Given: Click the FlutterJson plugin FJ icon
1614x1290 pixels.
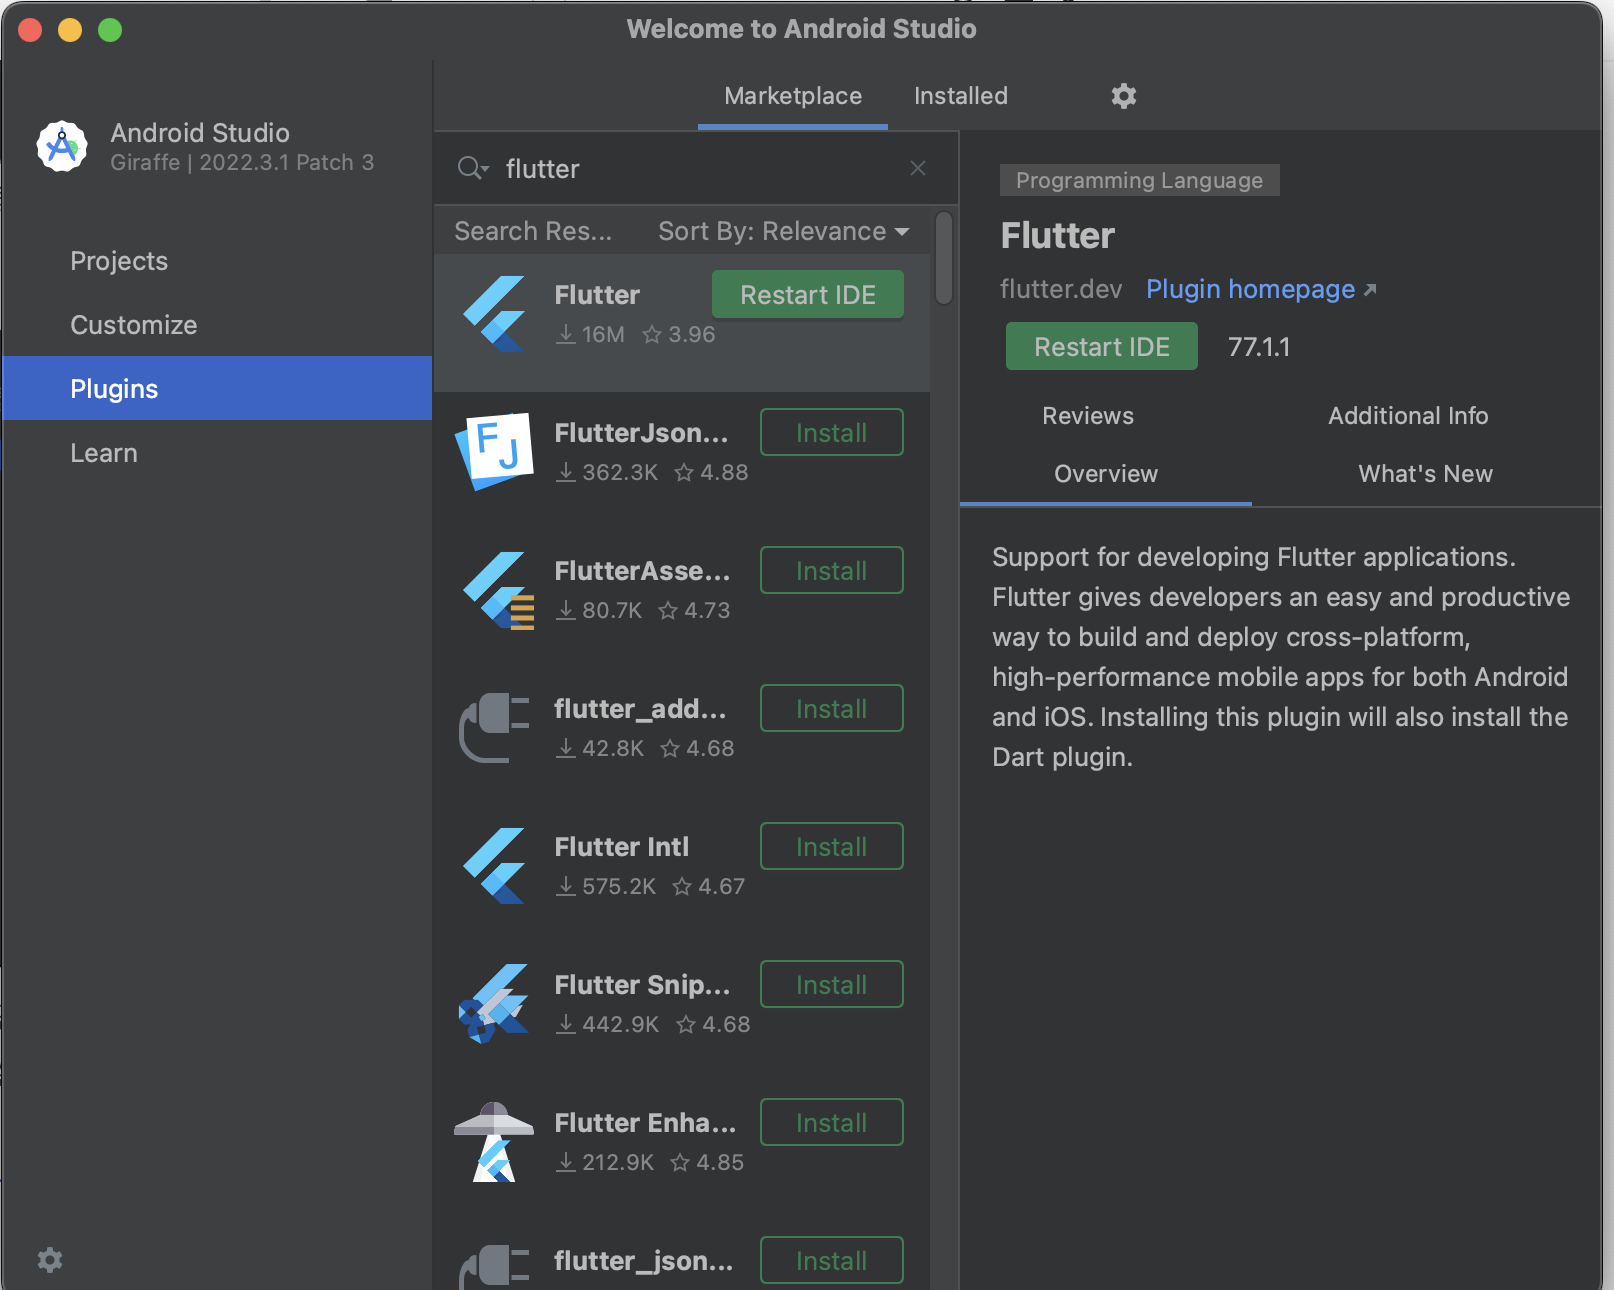Looking at the screenshot, I should tap(495, 451).
